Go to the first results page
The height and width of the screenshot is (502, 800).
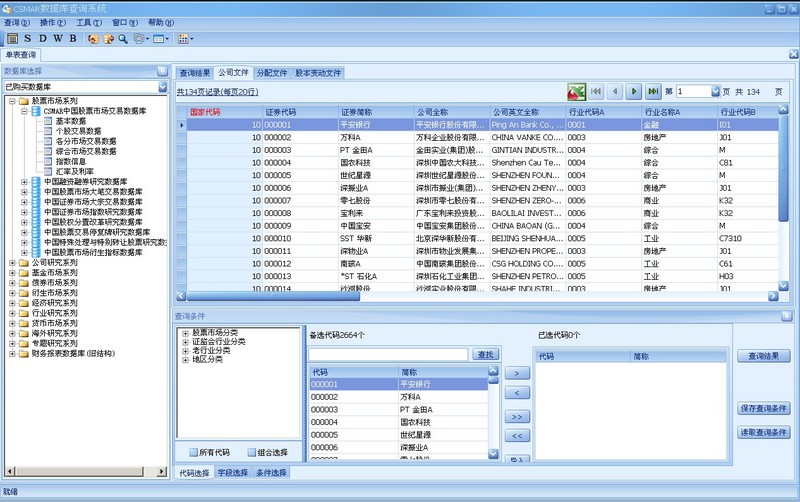(x=596, y=92)
